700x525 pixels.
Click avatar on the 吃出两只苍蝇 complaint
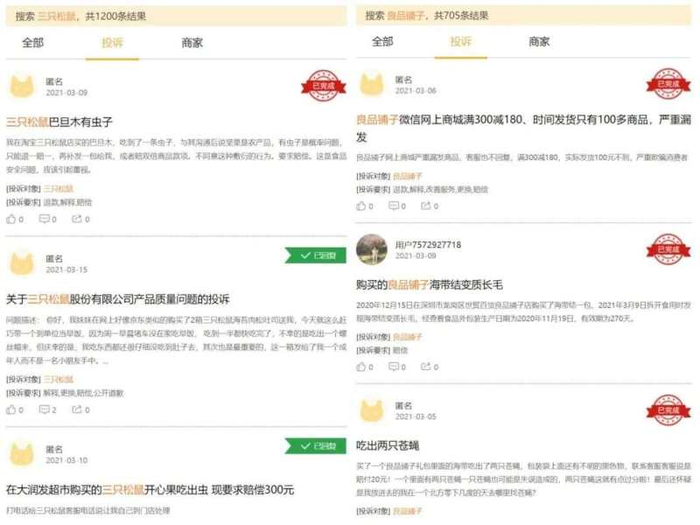(372, 410)
